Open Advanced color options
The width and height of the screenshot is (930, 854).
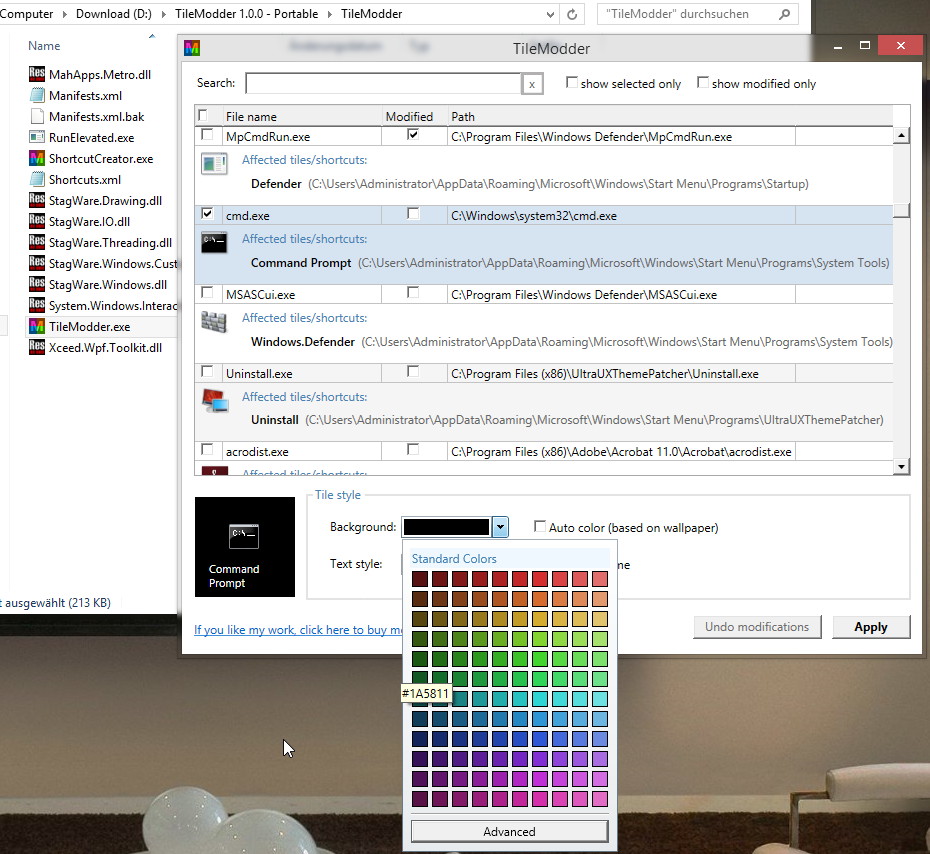(509, 831)
